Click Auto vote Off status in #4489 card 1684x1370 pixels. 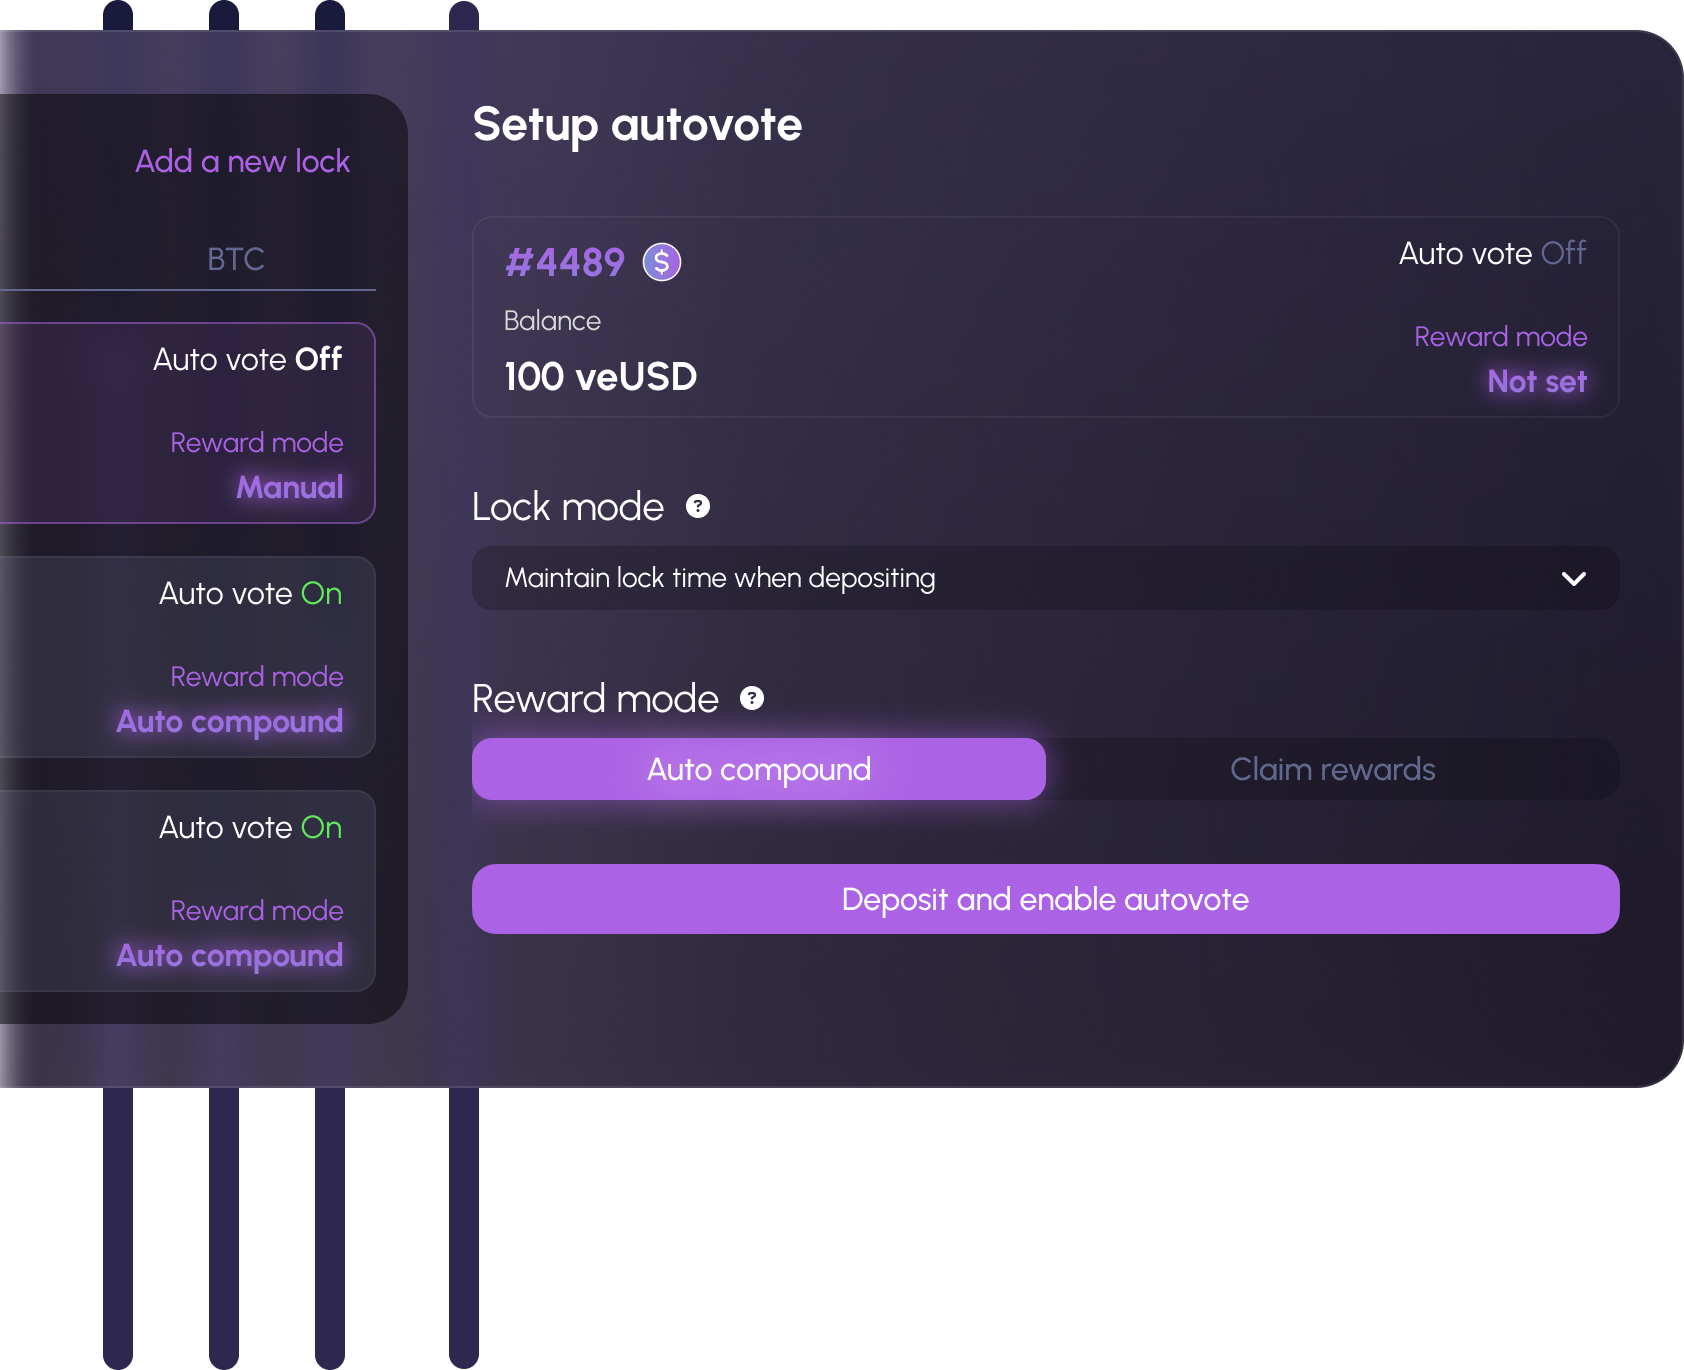[1491, 253]
